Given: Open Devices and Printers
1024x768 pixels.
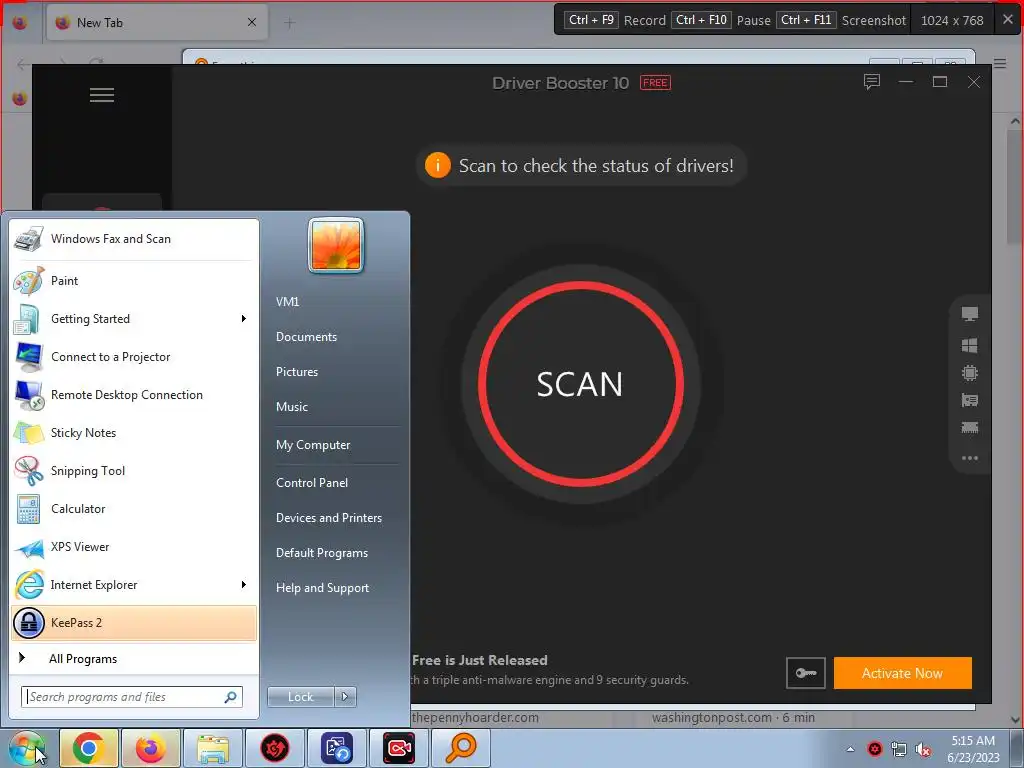Looking at the screenshot, I should (x=329, y=518).
